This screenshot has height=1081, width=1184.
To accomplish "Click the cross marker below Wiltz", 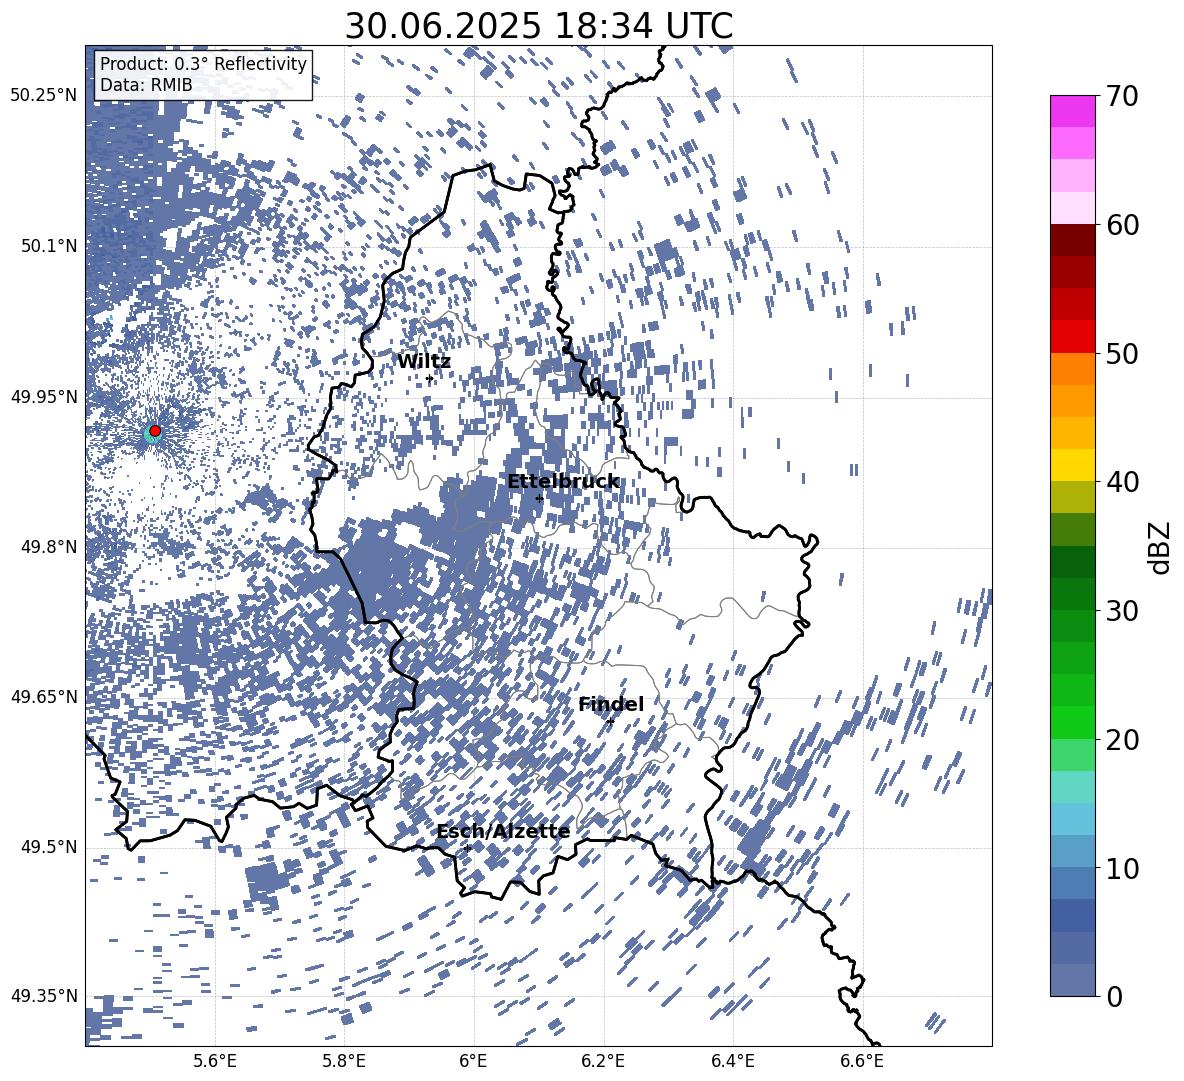I will (x=430, y=379).
